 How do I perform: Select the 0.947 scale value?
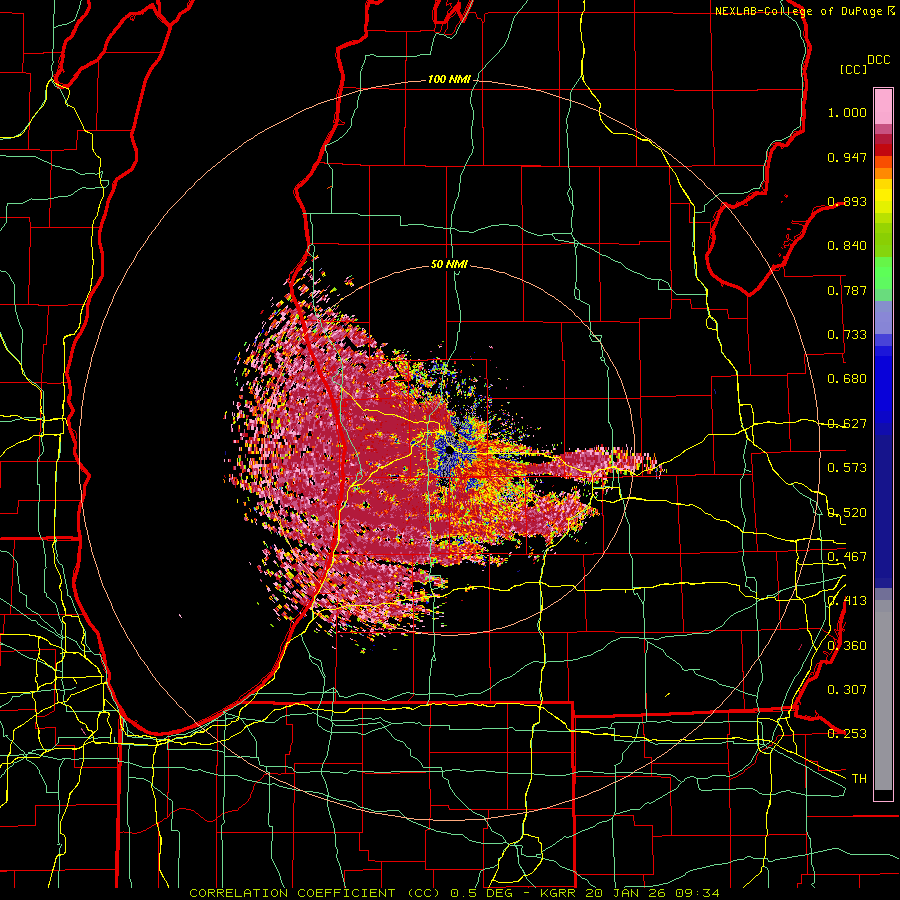coord(847,157)
